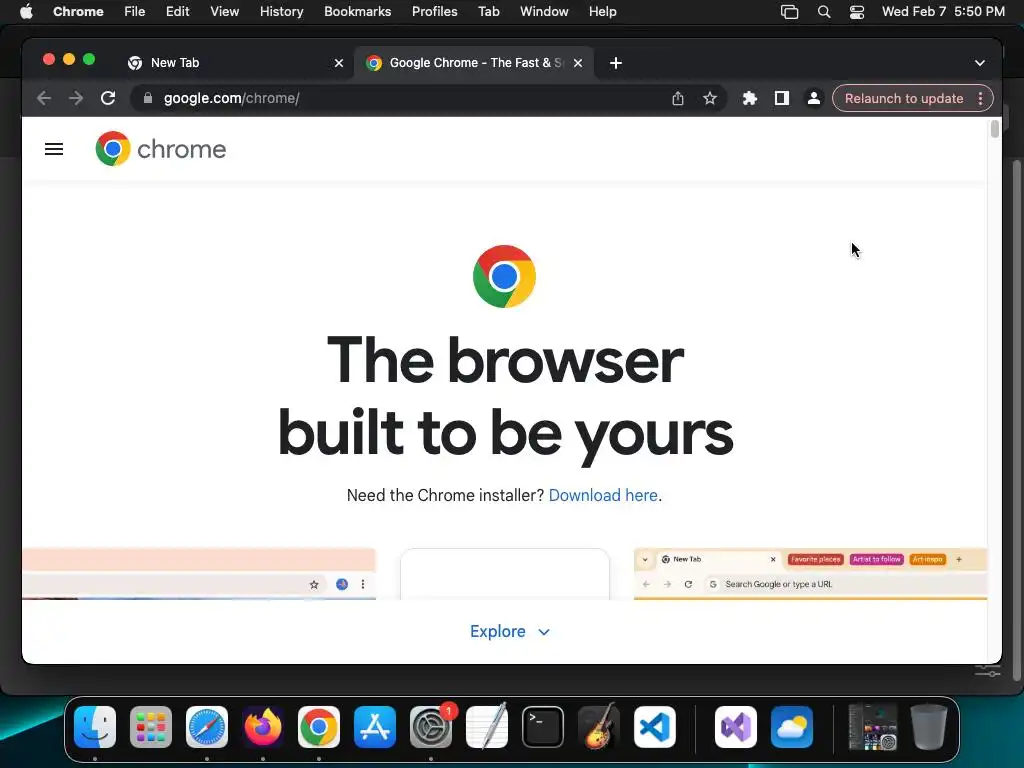
Task: Share this page via share icon
Action: pyautogui.click(x=678, y=98)
